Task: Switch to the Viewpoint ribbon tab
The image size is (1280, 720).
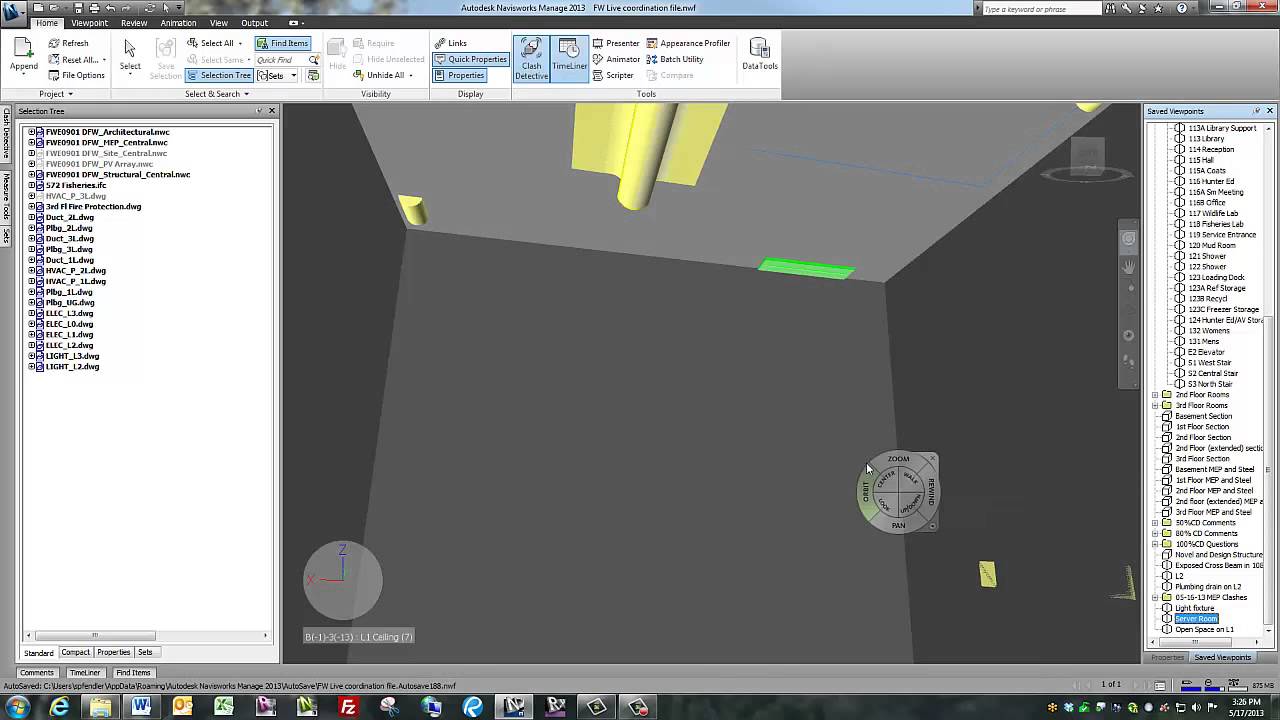Action: tap(90, 23)
